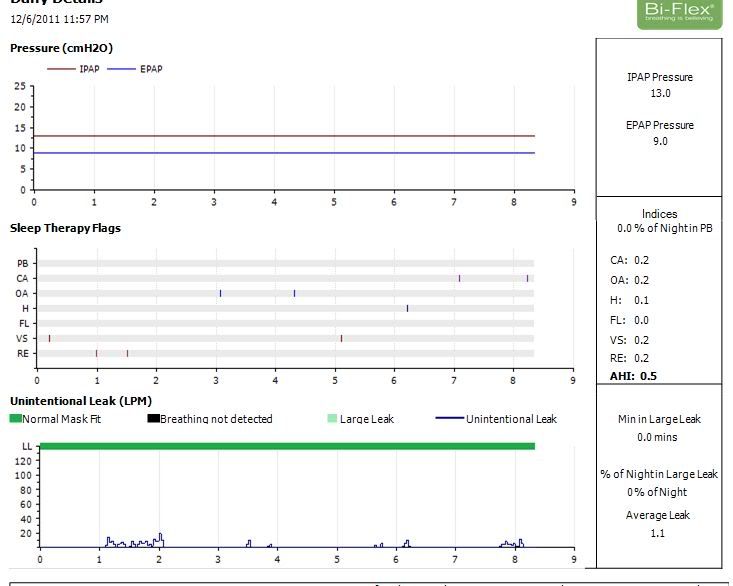Click the OA event marker after hour 4
Screen dimensions: 733x586
point(295,293)
